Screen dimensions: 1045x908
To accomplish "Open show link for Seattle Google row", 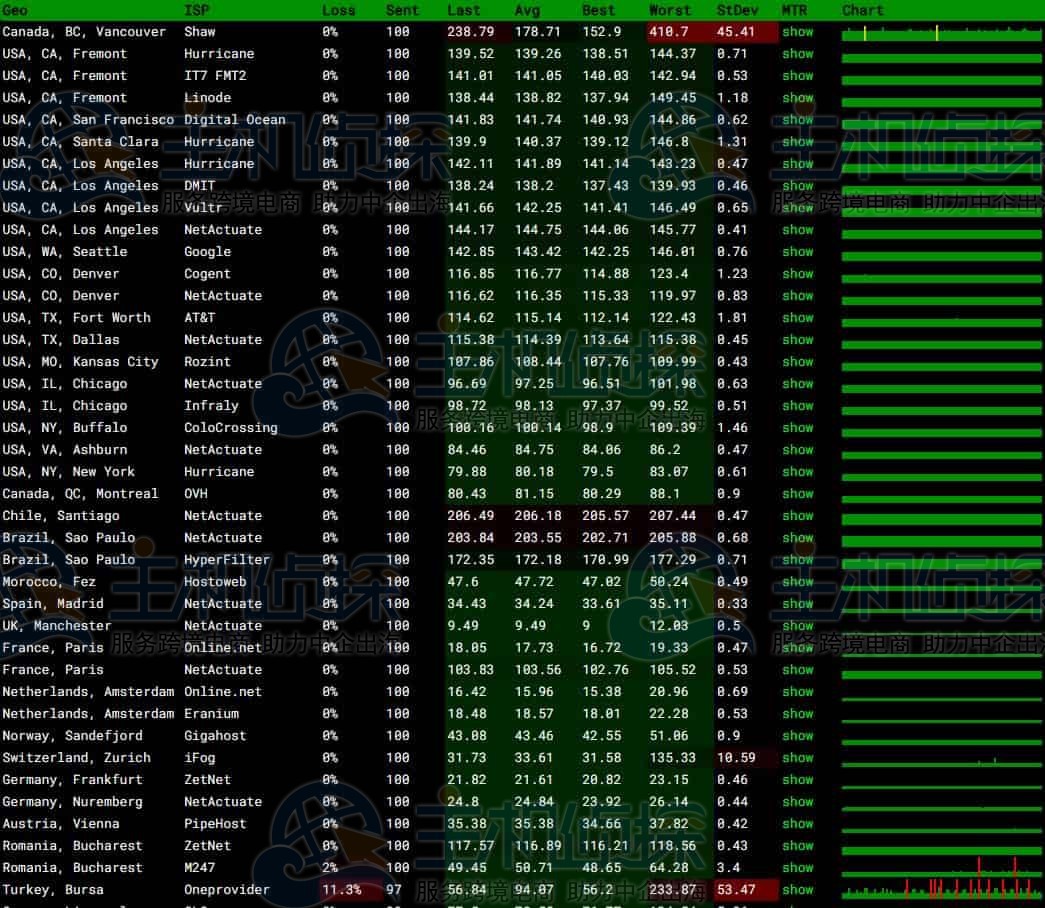I will click(x=797, y=252).
